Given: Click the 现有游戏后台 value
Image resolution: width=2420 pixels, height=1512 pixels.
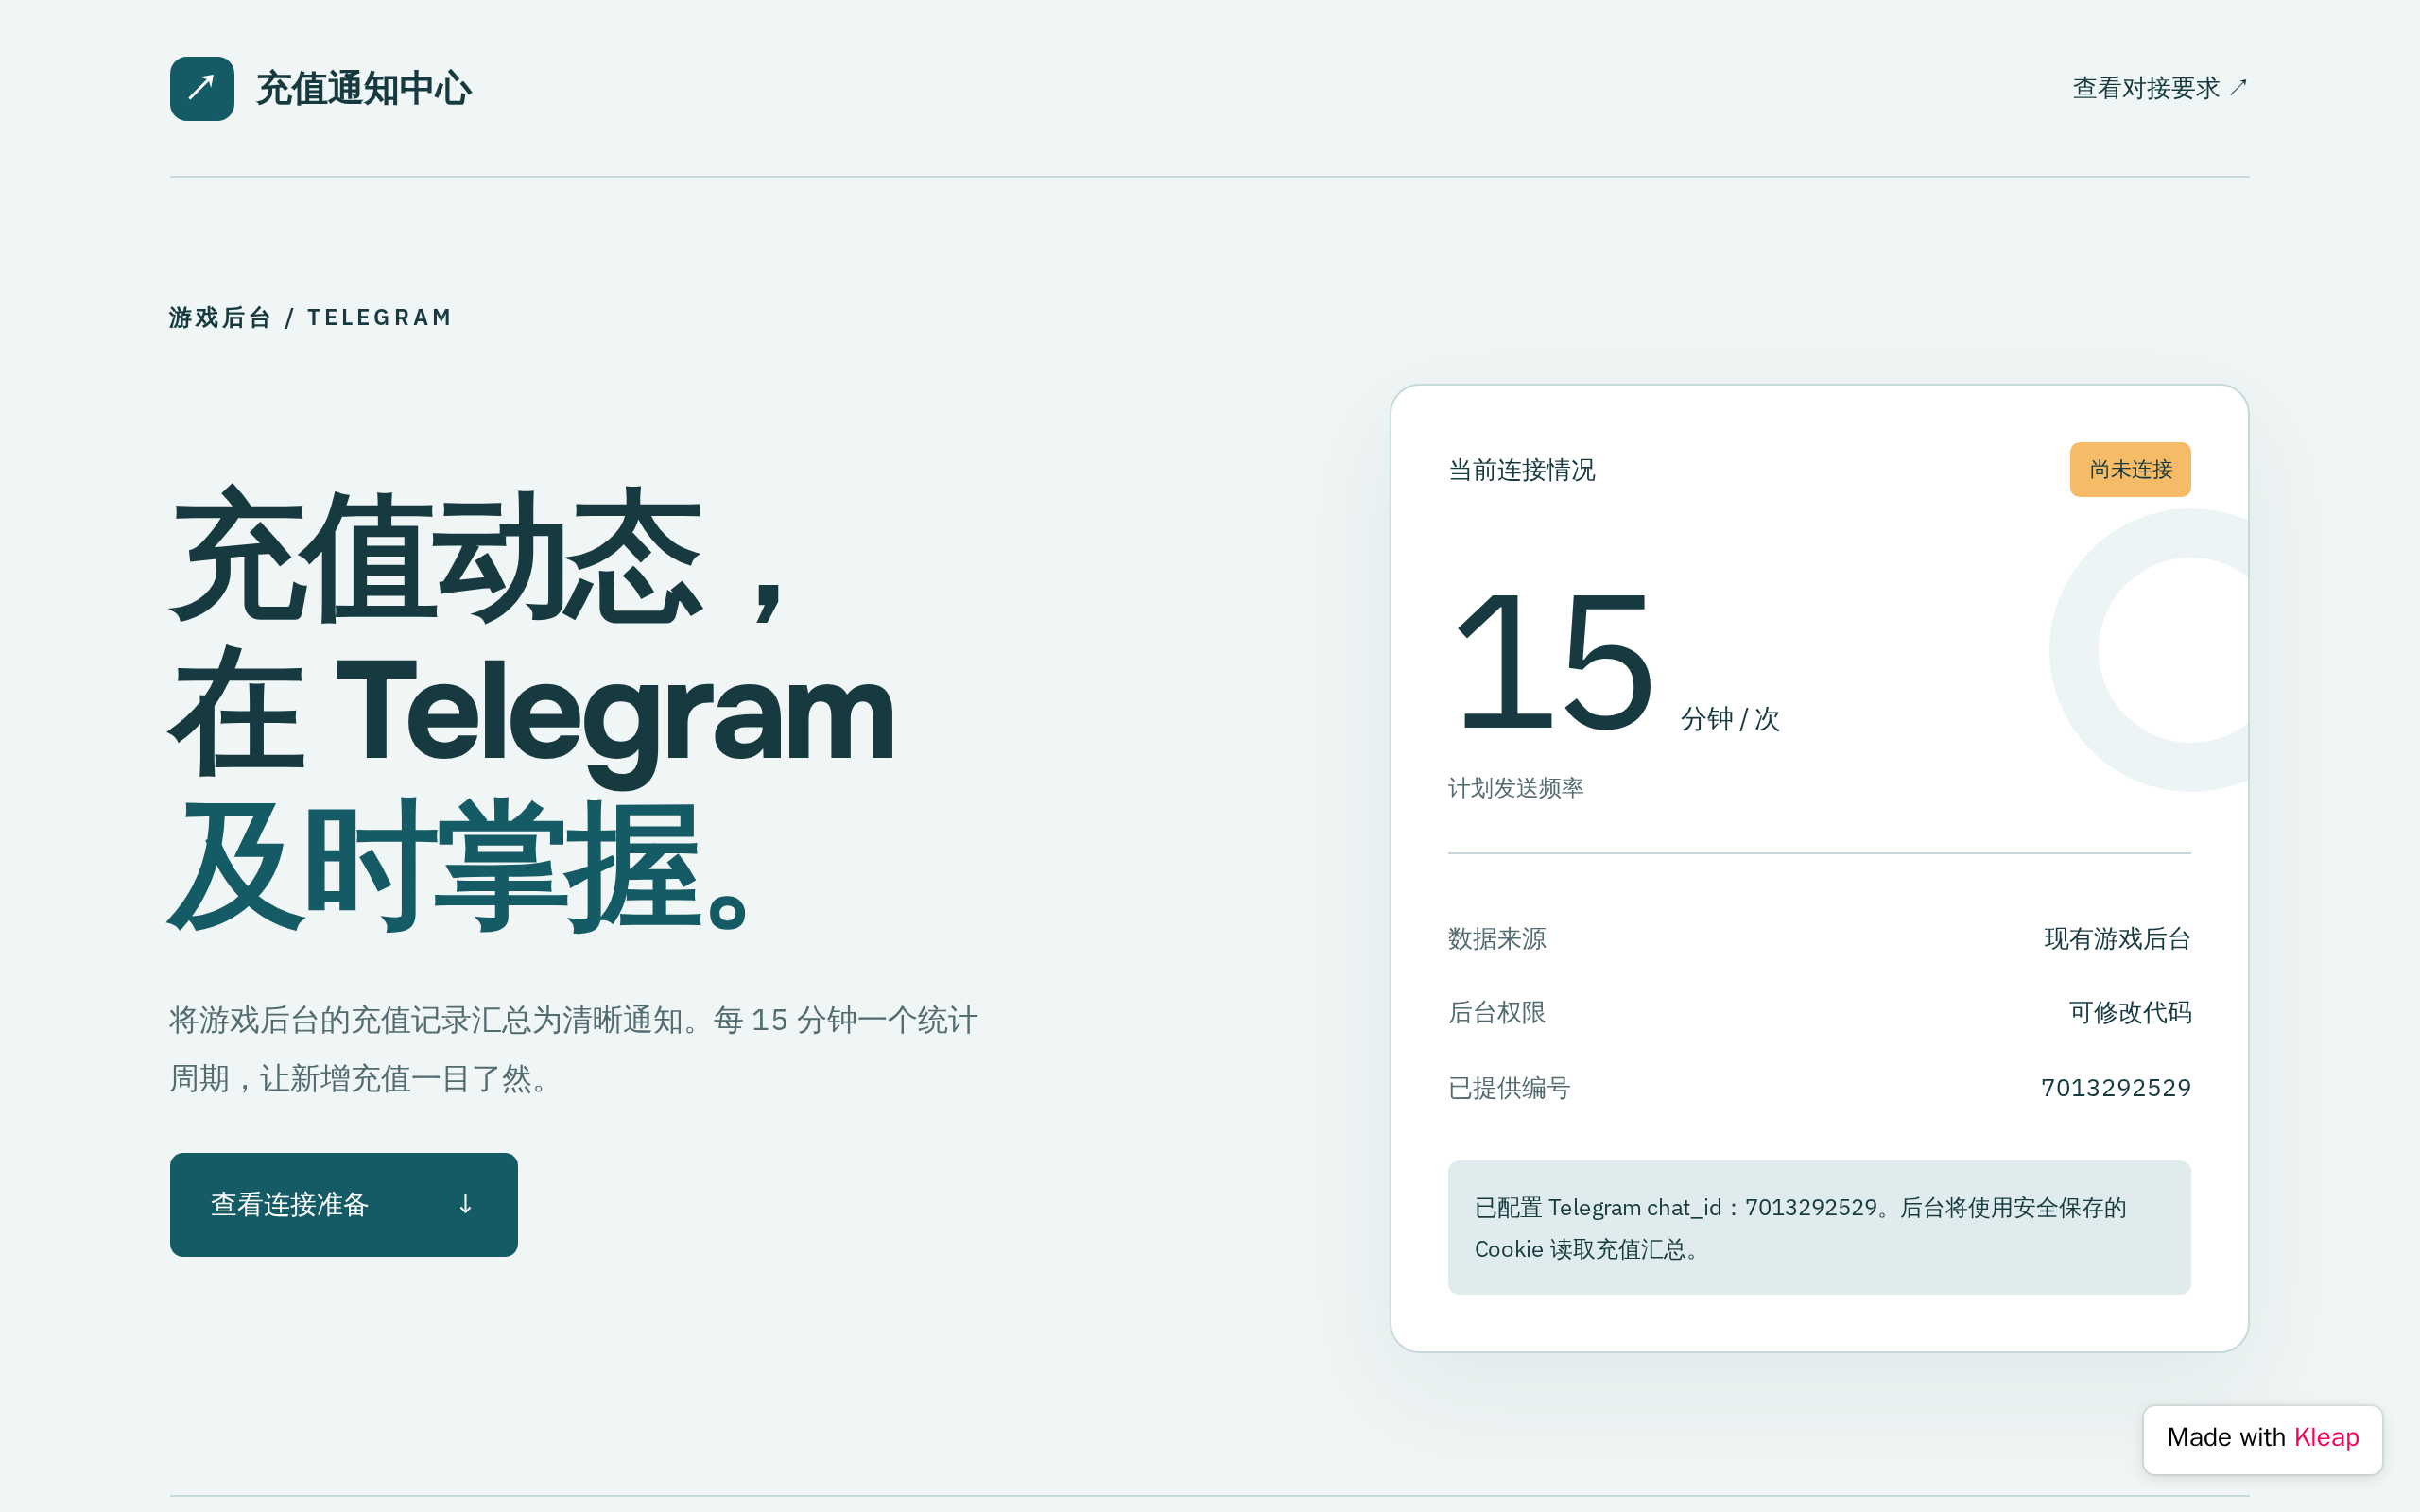Looking at the screenshot, I should [2117, 938].
